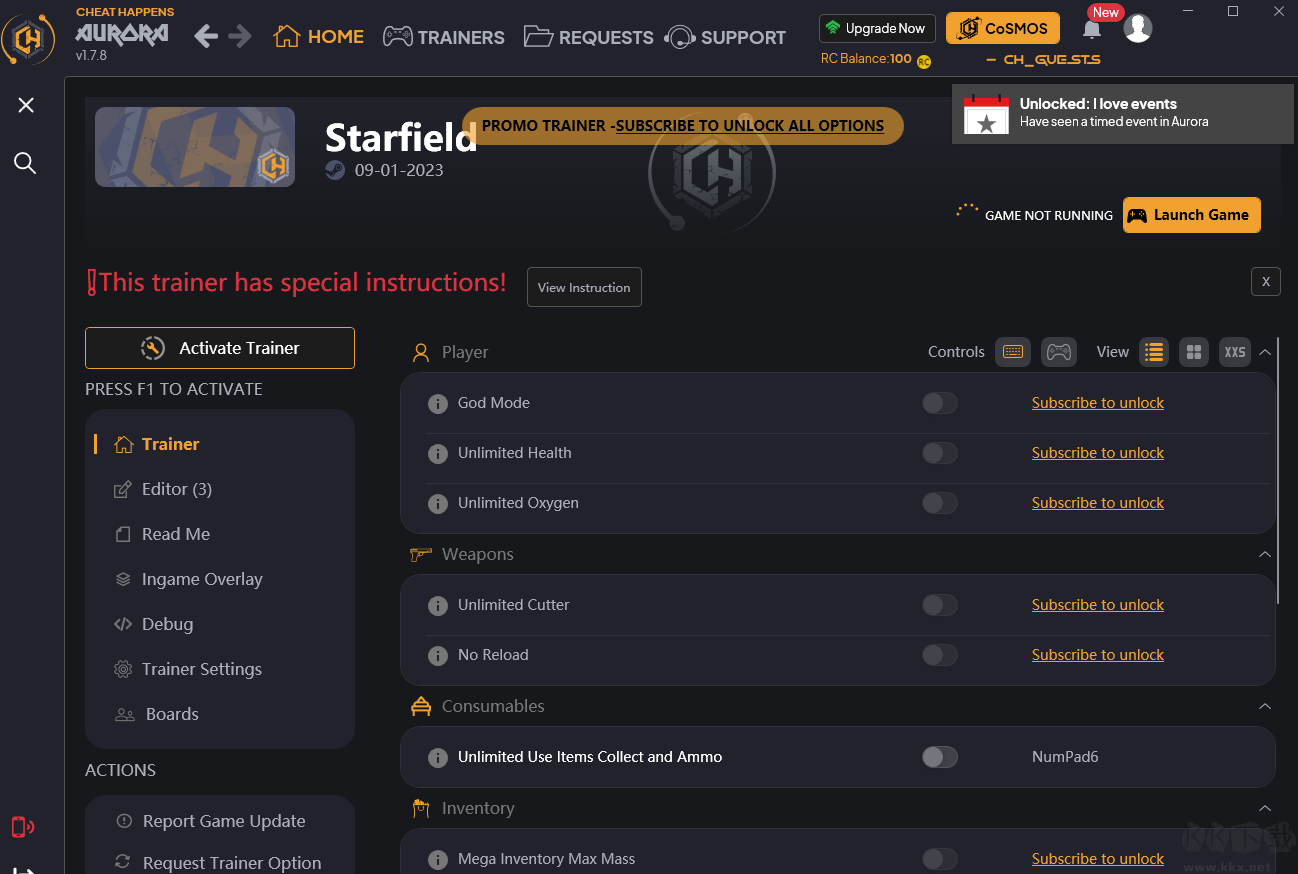The image size is (1298, 874).
Task: Toggle Unlimited Health switch
Action: (x=940, y=453)
